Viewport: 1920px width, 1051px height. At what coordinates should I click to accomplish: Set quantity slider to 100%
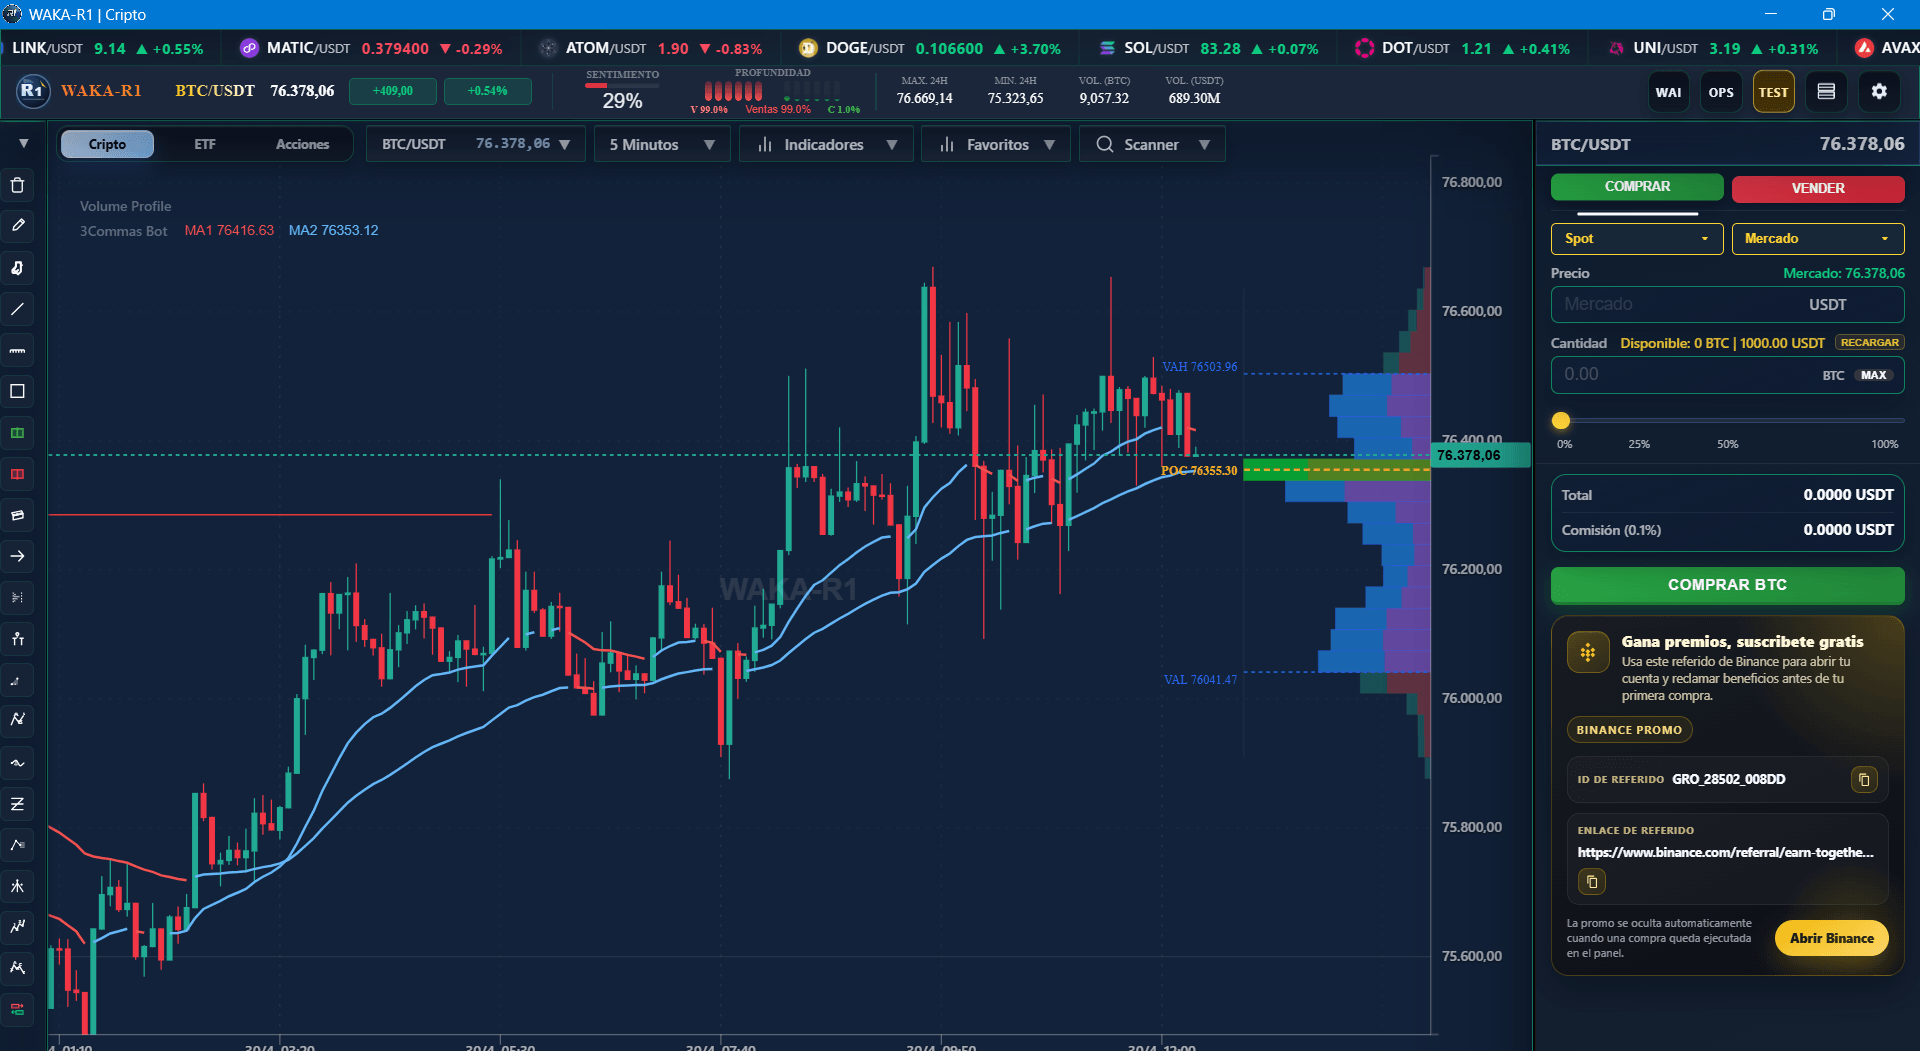point(1885,444)
